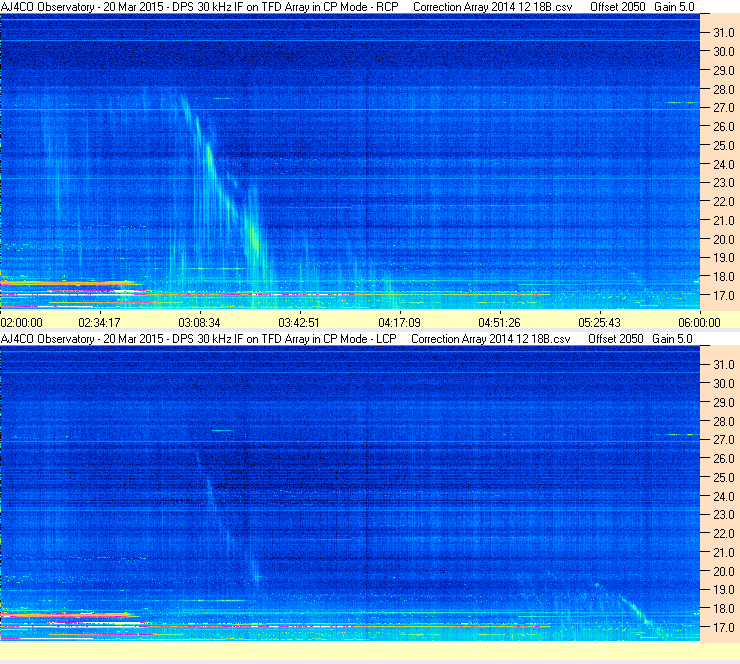
Task: Click the LCP spectrogram title text
Action: [199, 339]
